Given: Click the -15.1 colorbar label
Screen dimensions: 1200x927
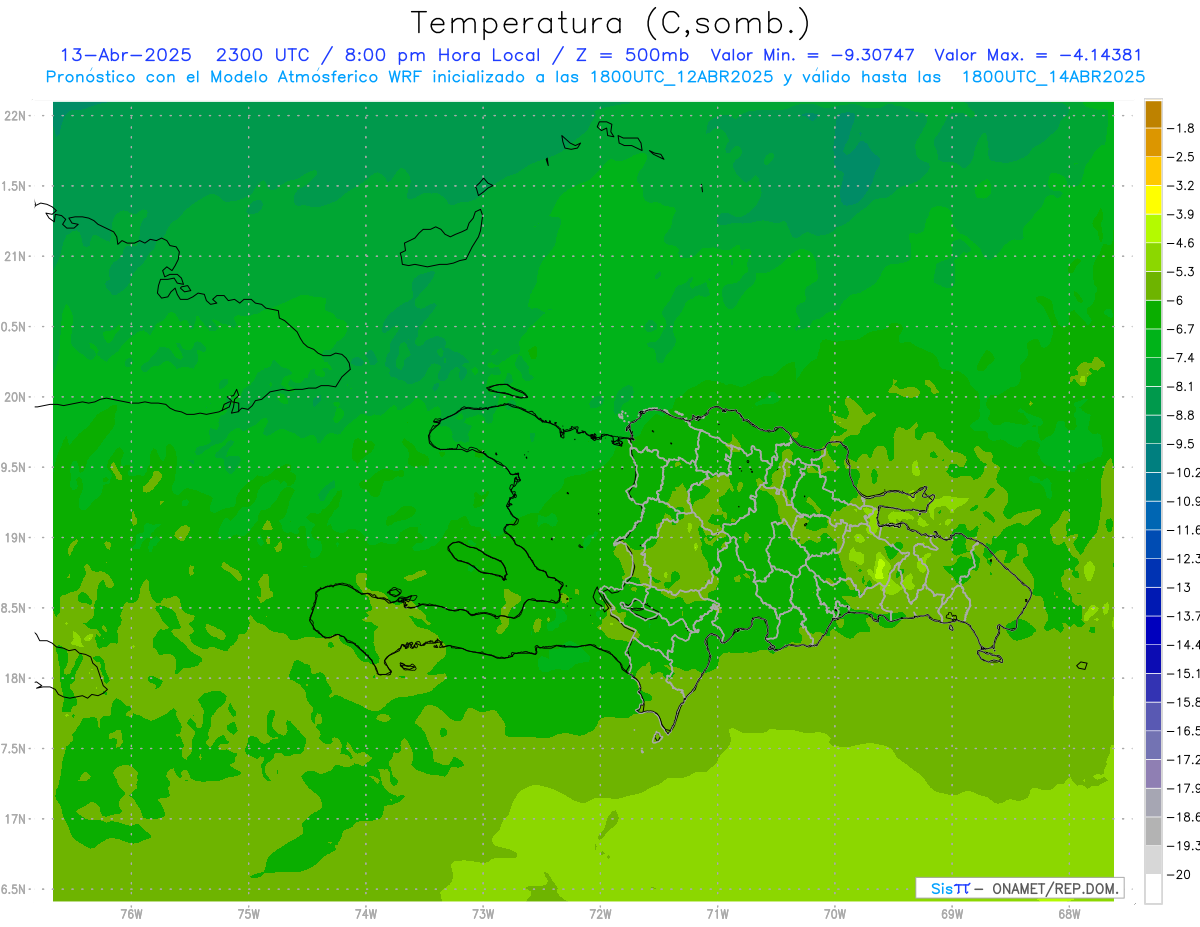Looking at the screenshot, I should pos(1183,673).
